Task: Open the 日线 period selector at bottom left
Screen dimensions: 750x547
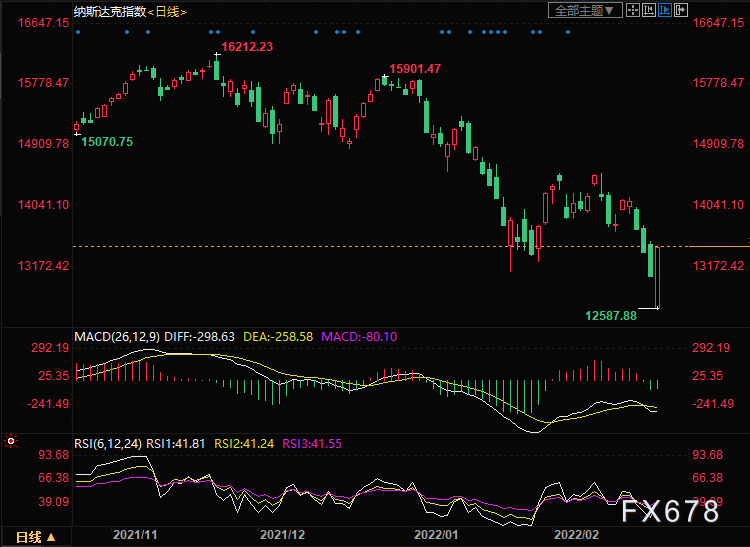Action: click(x=36, y=537)
